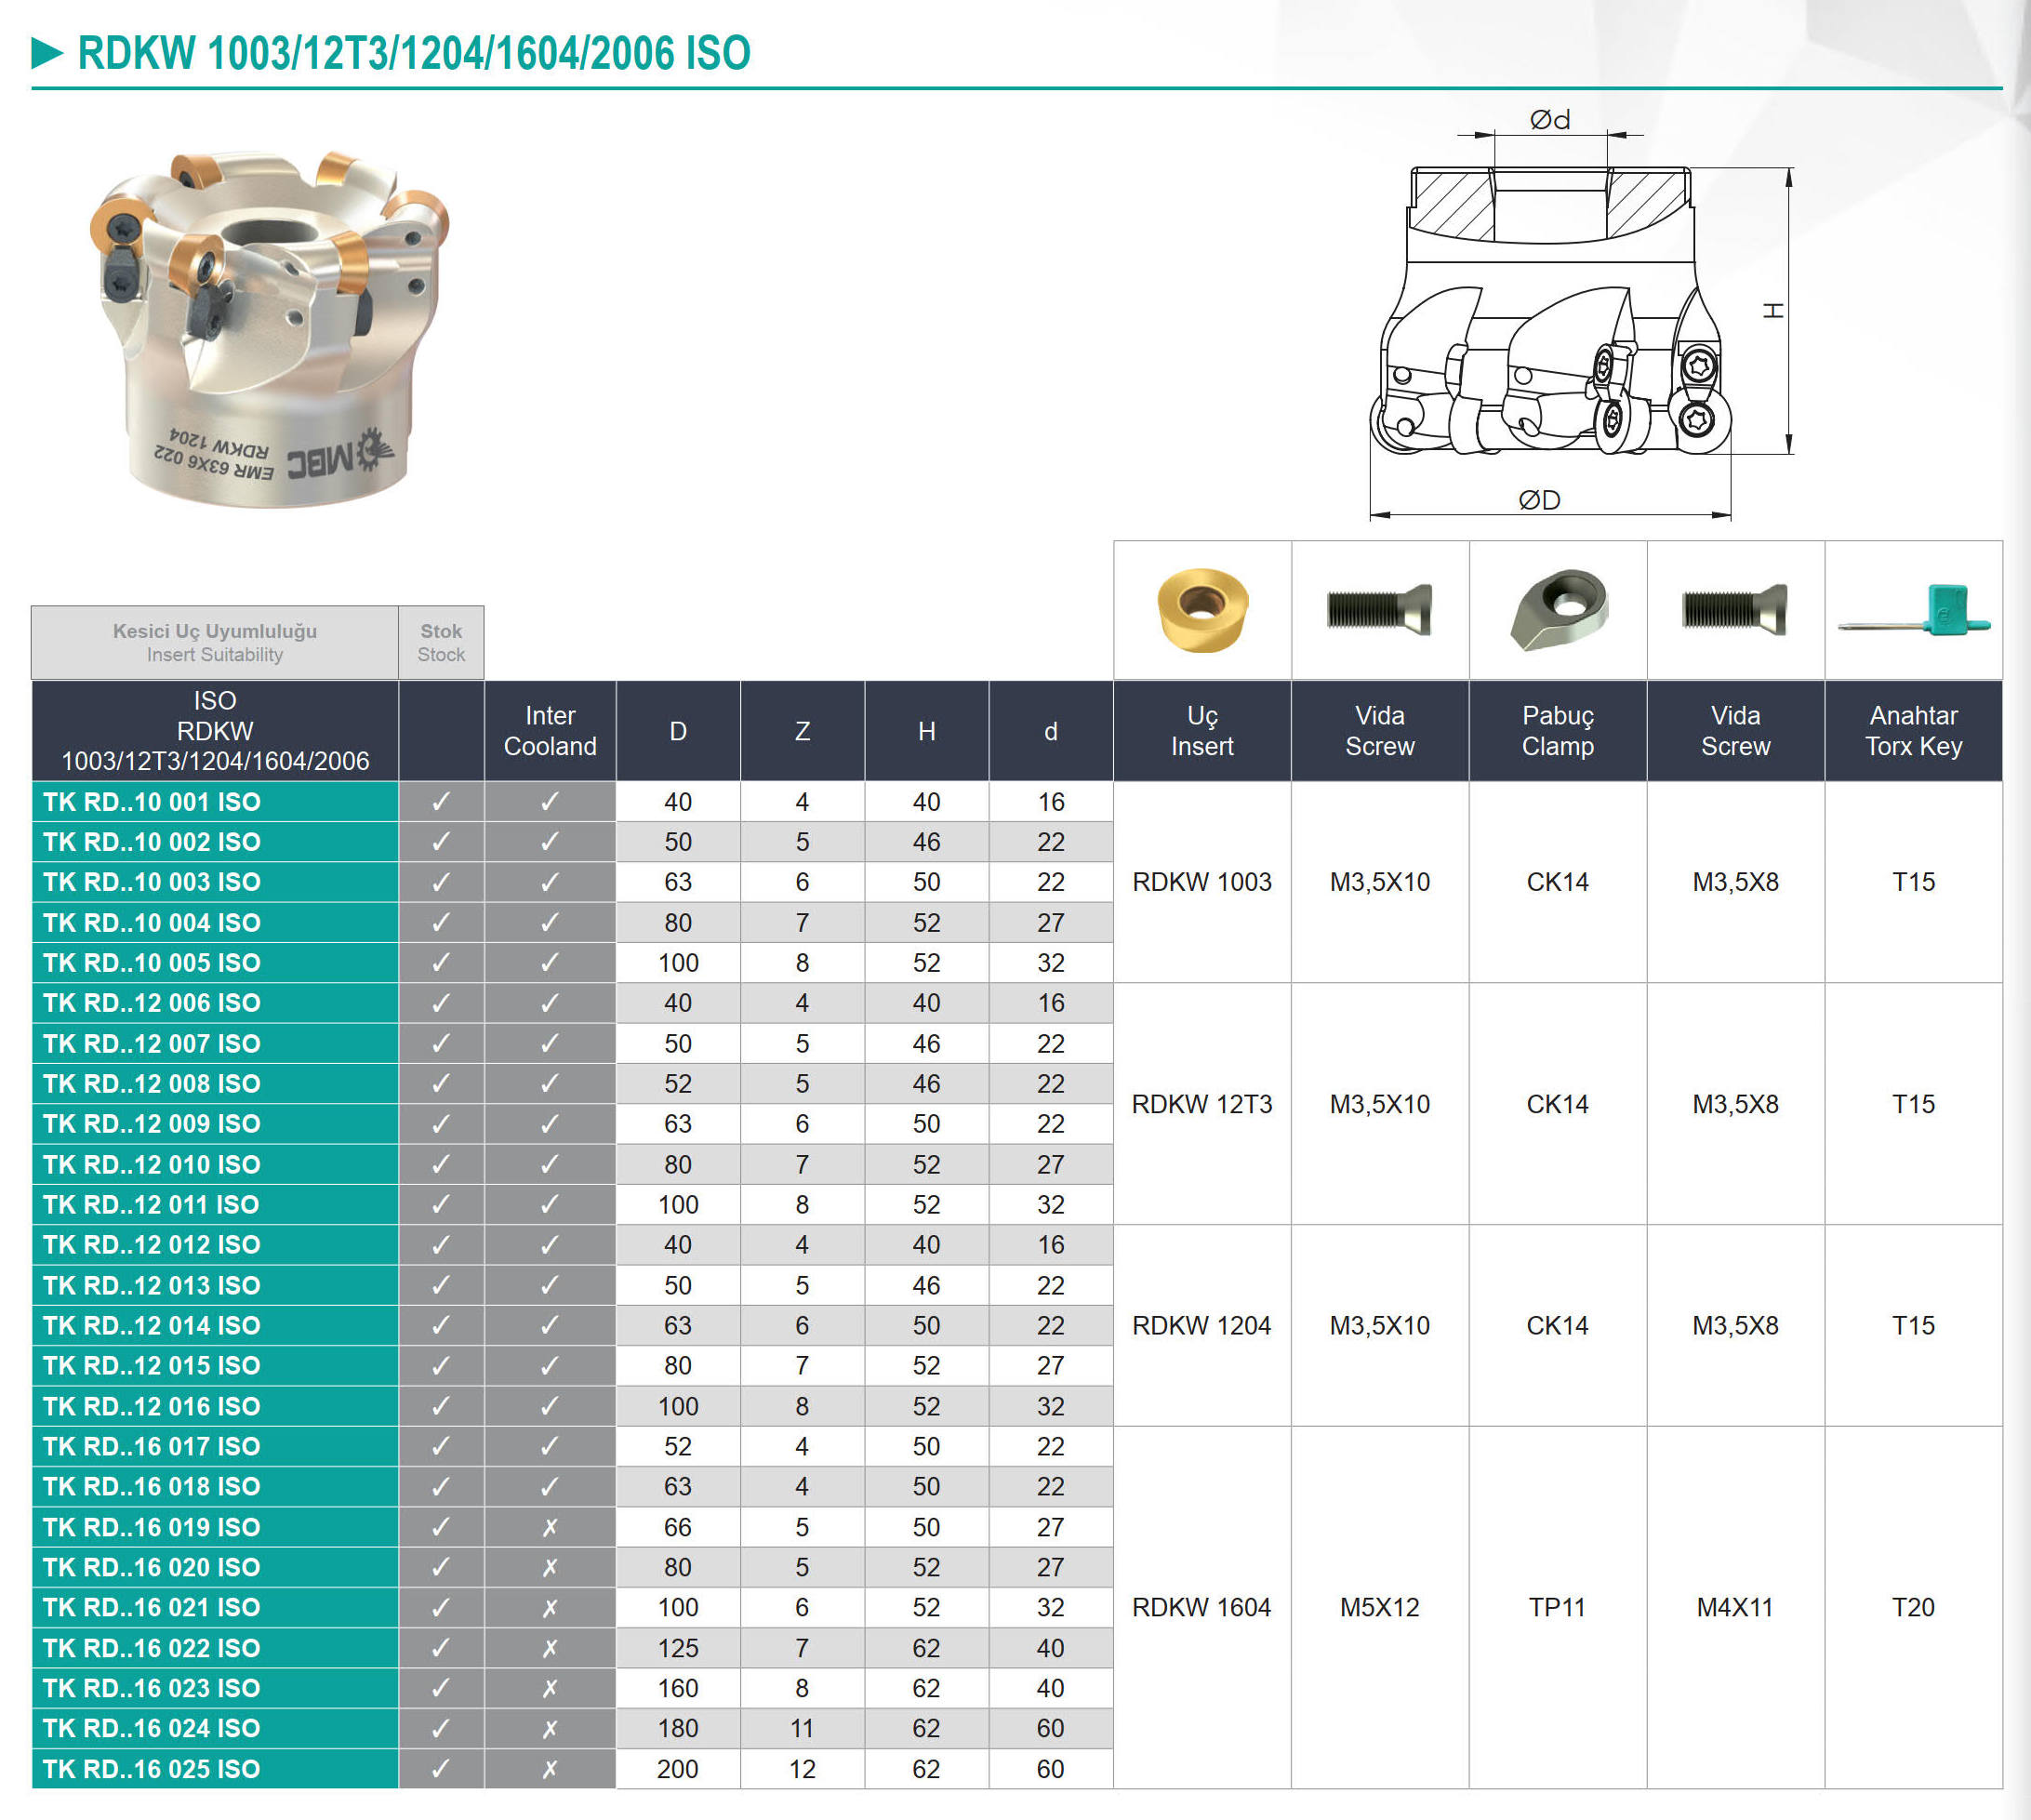Click the Inter Cooland column header

(549, 731)
